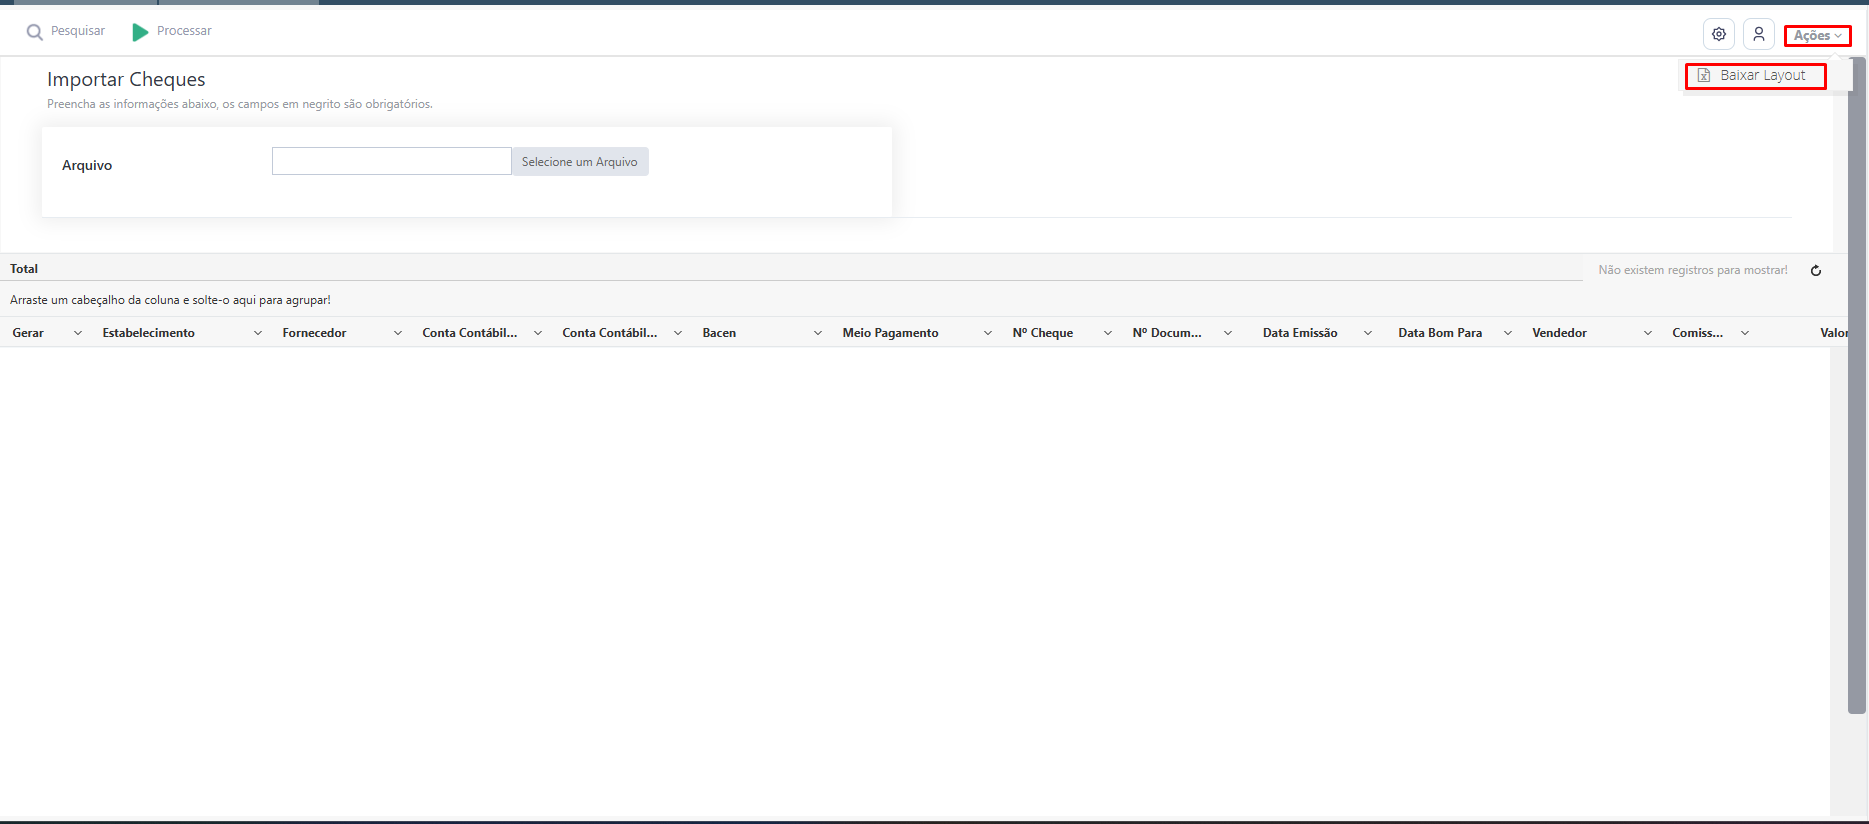This screenshot has height=824, width=1869.
Task: Sort by Fornecedor column header
Action: pyautogui.click(x=315, y=333)
